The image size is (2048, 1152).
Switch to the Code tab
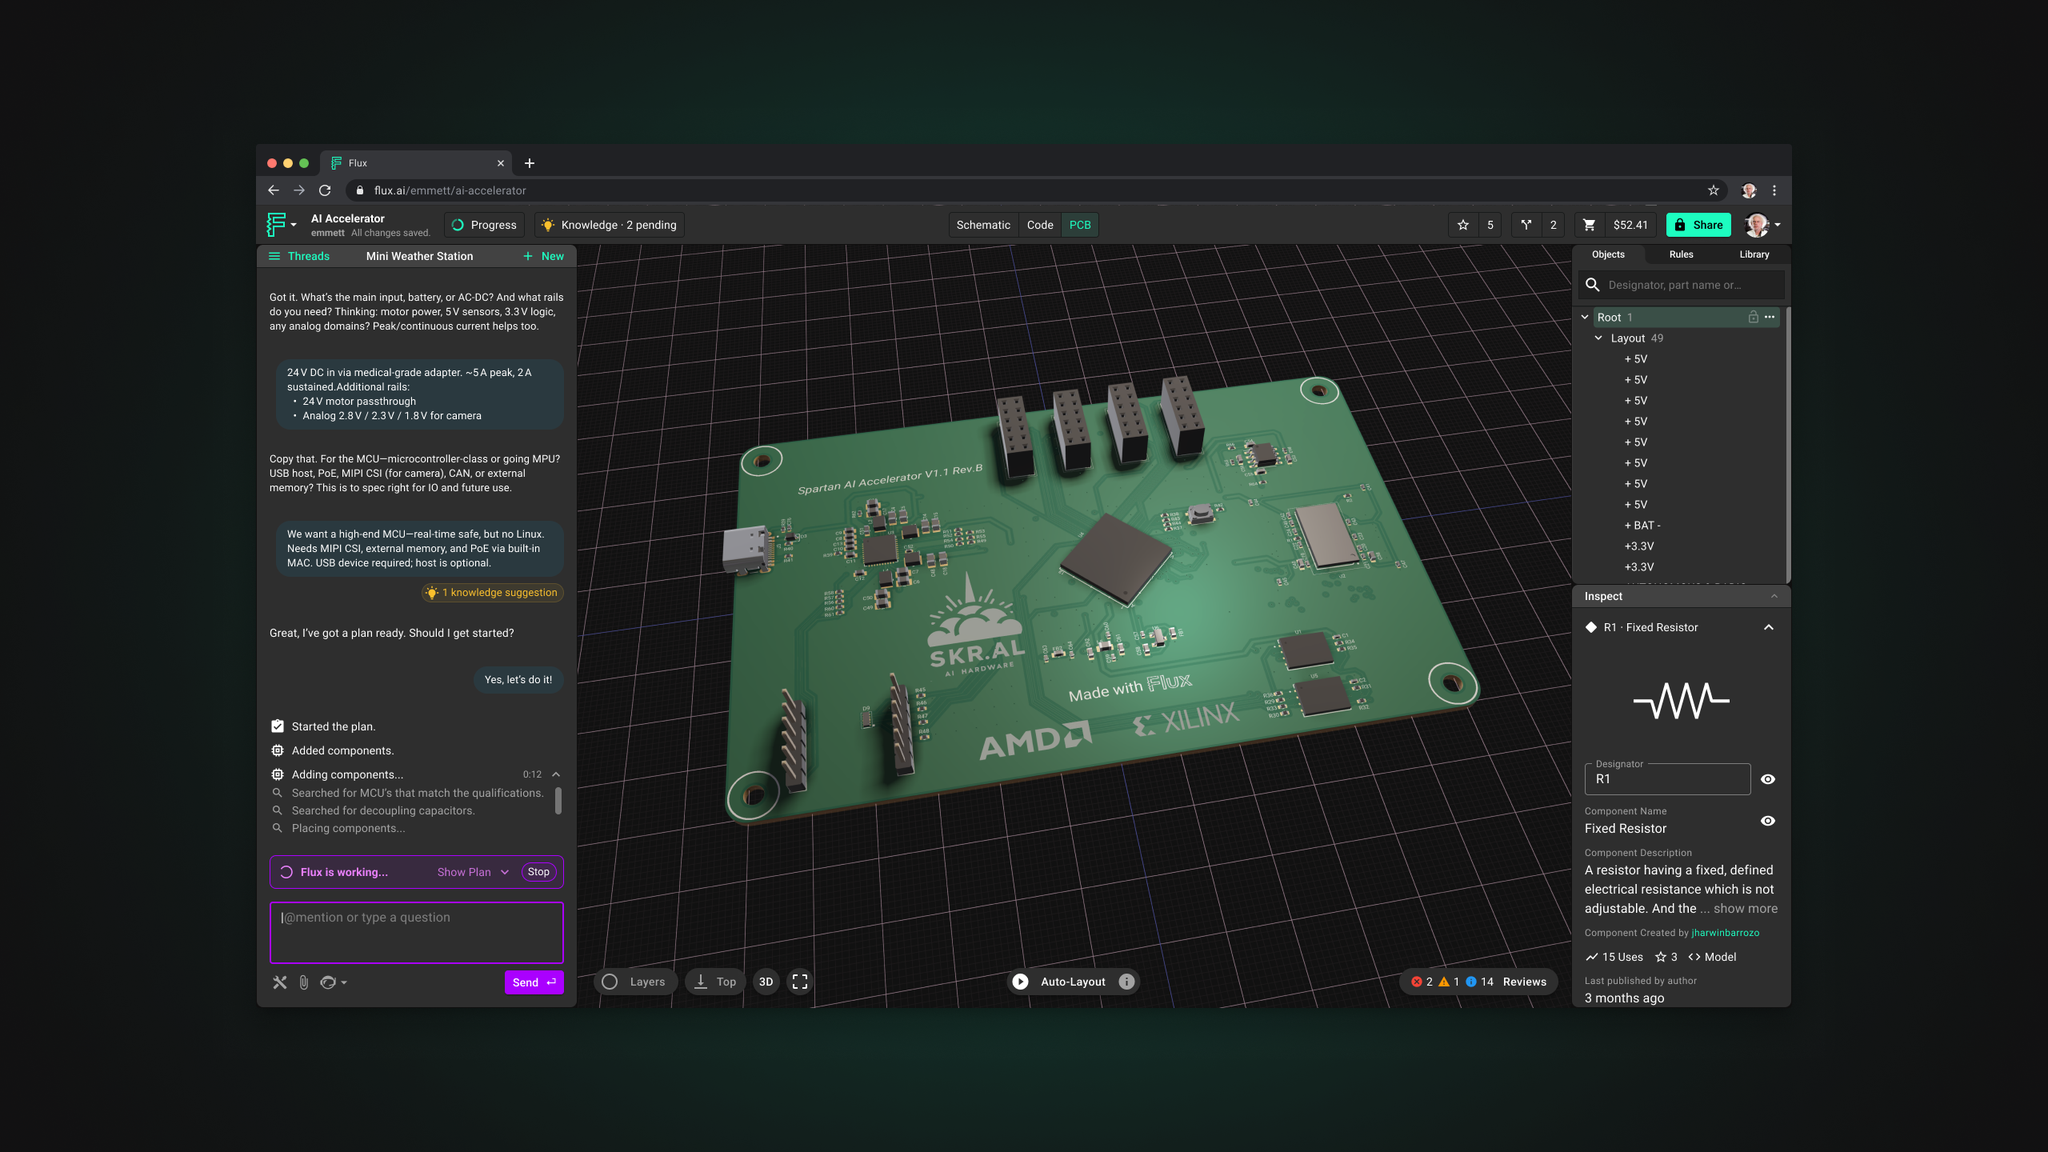[x=1040, y=225]
